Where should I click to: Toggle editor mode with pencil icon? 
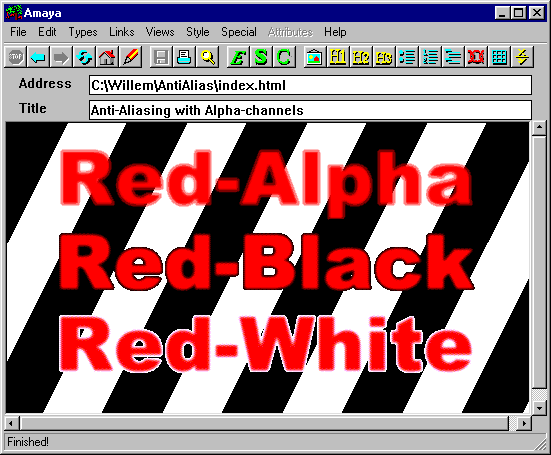click(x=131, y=57)
